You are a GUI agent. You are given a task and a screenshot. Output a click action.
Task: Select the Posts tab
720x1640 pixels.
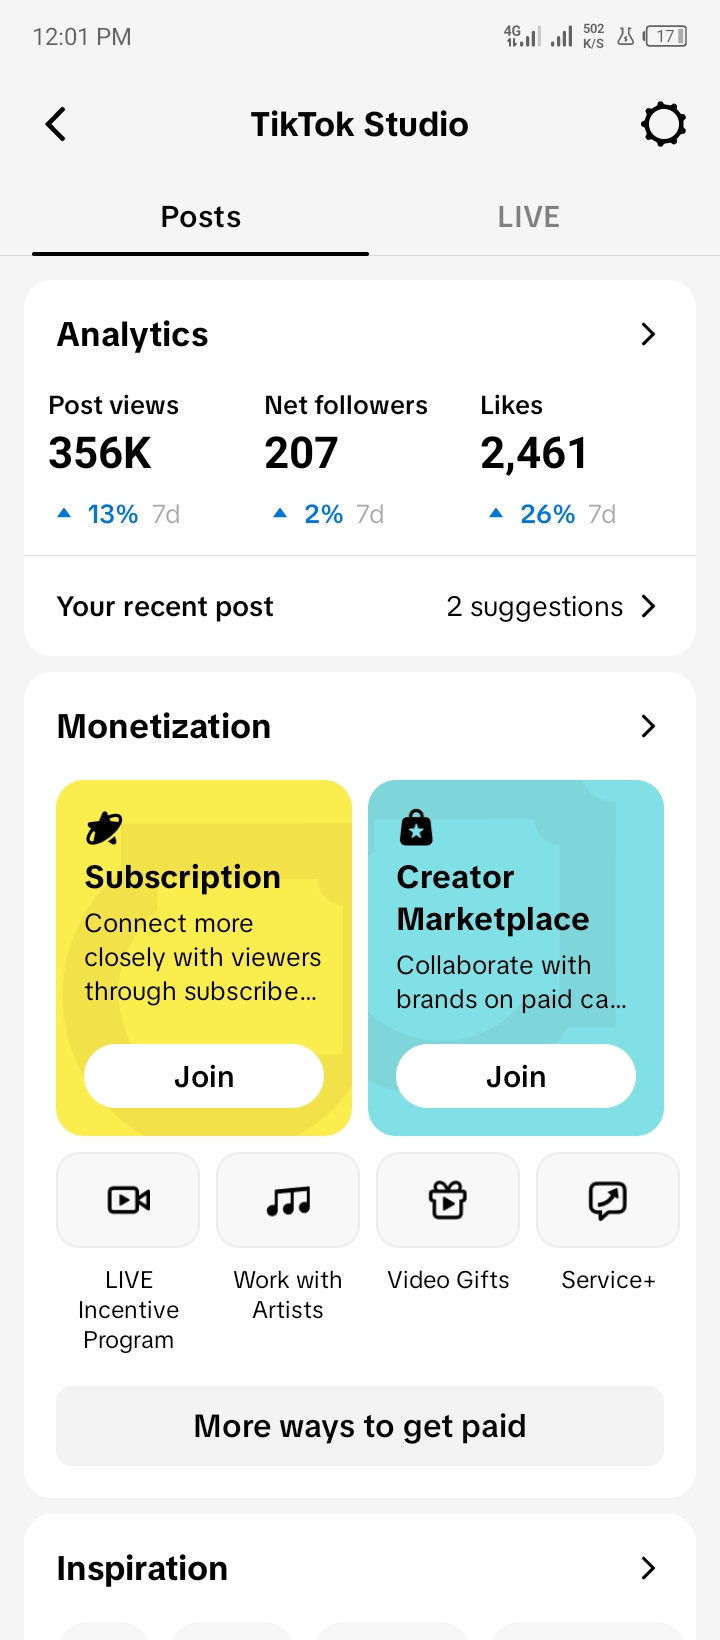pyautogui.click(x=201, y=217)
